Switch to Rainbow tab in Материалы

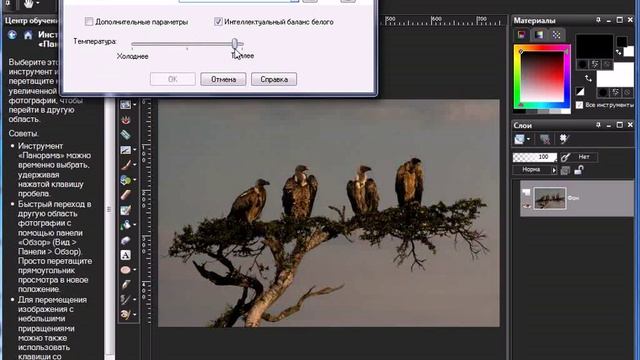(539, 35)
